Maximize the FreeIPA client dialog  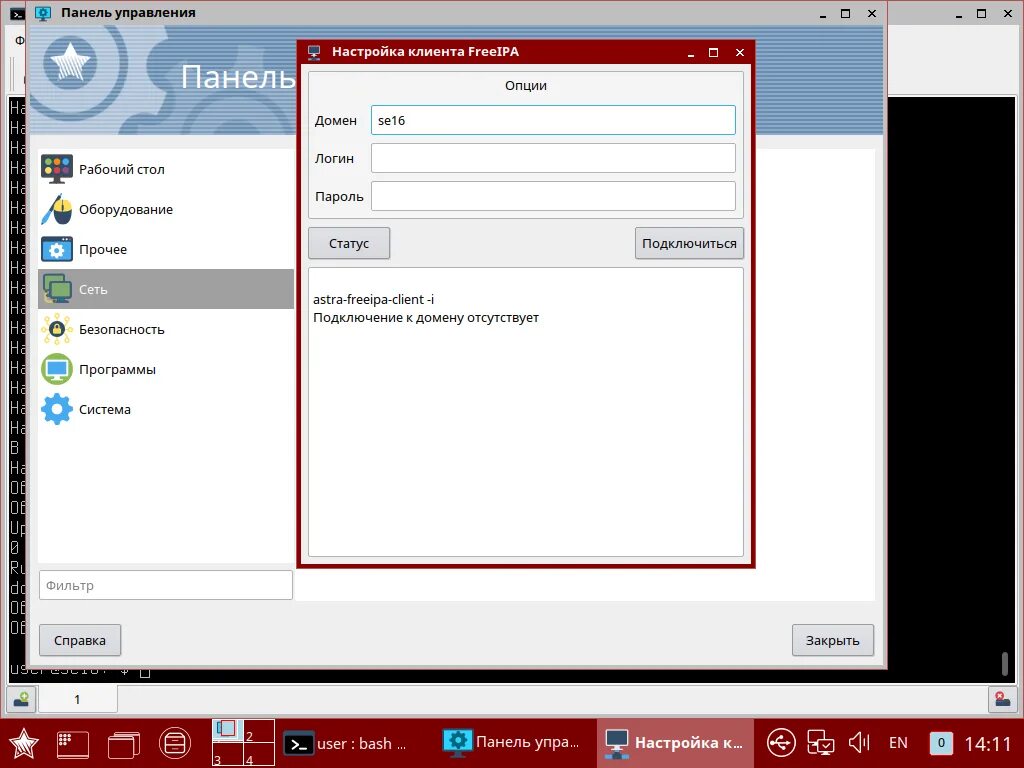point(714,52)
